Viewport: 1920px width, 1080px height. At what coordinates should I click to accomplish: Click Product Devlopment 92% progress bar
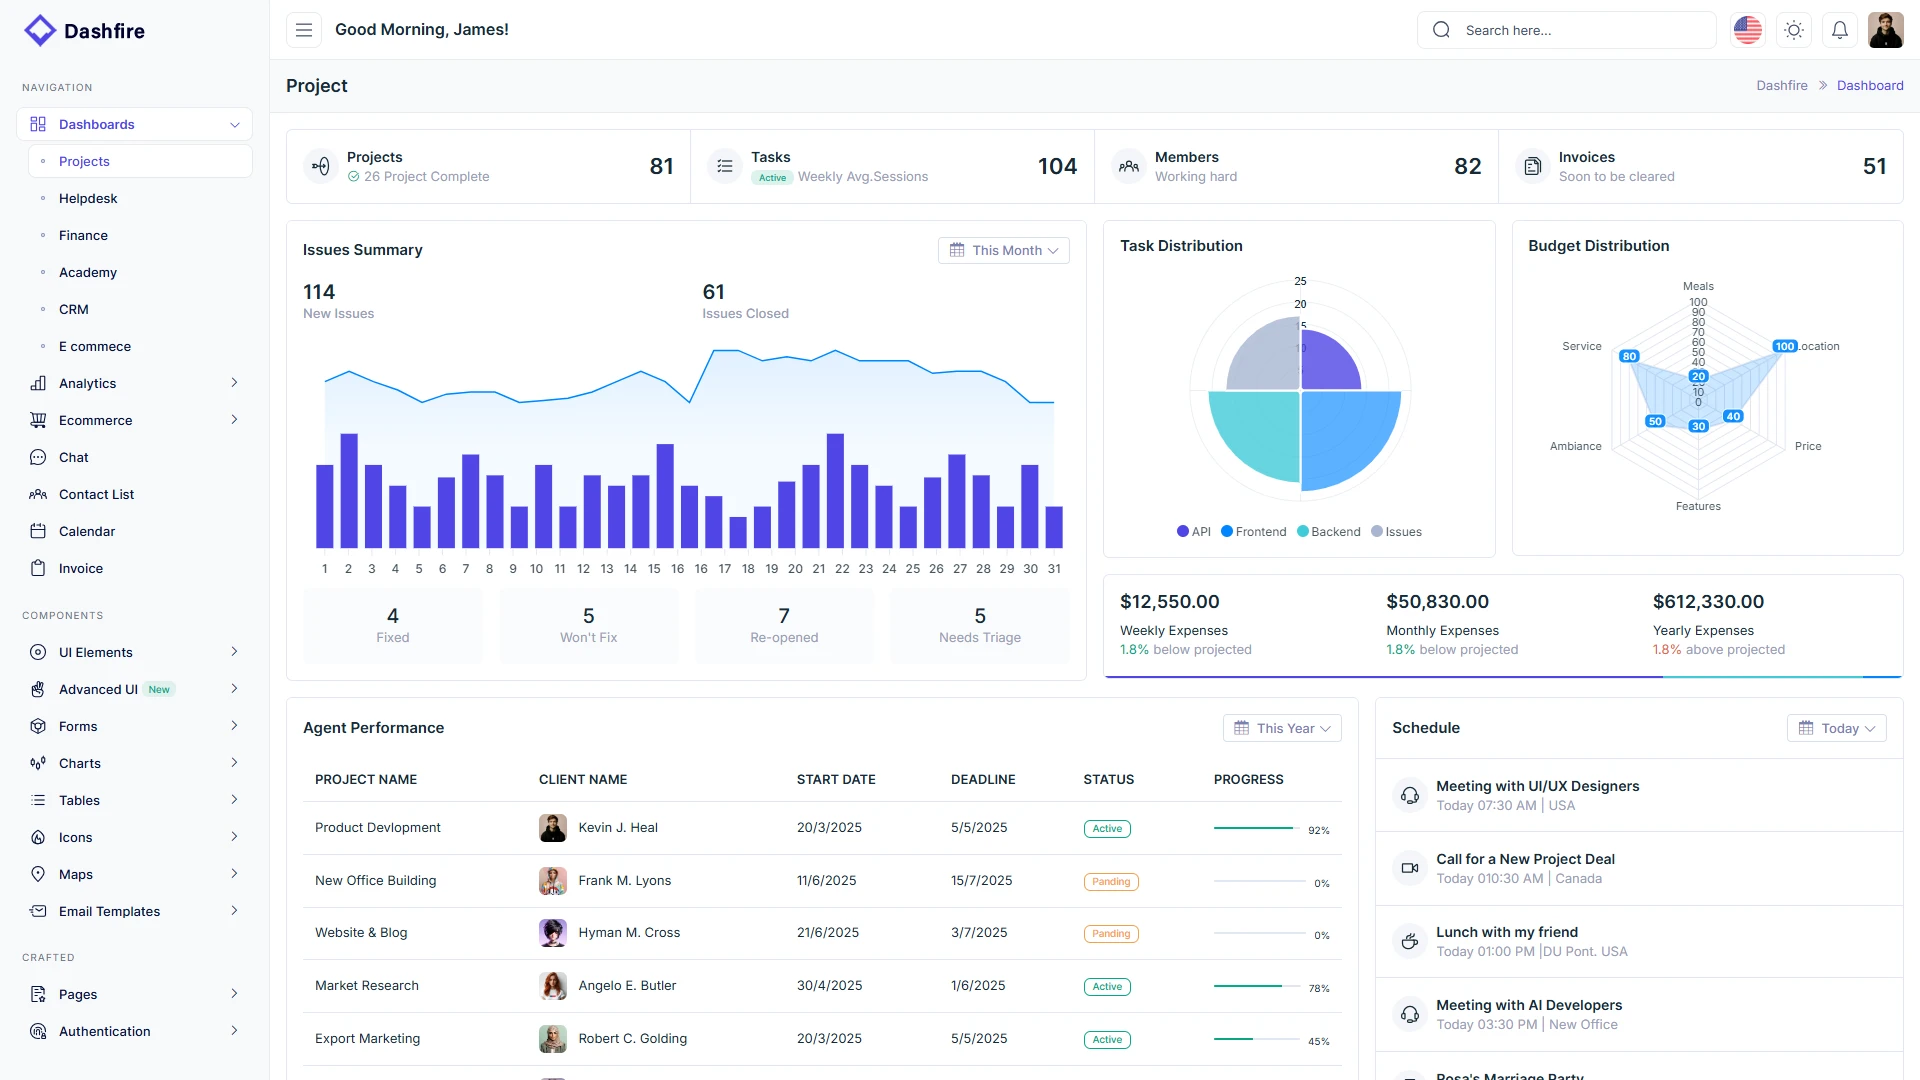pos(1259,828)
